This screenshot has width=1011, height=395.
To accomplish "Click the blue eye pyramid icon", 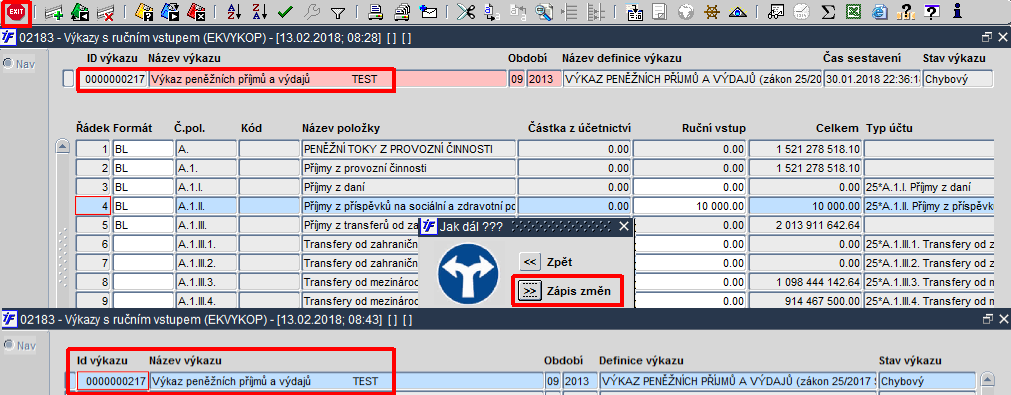I will [x=737, y=12].
